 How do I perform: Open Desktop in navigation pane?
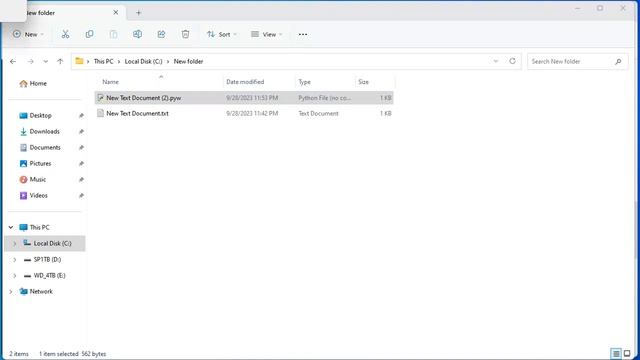[35, 116]
